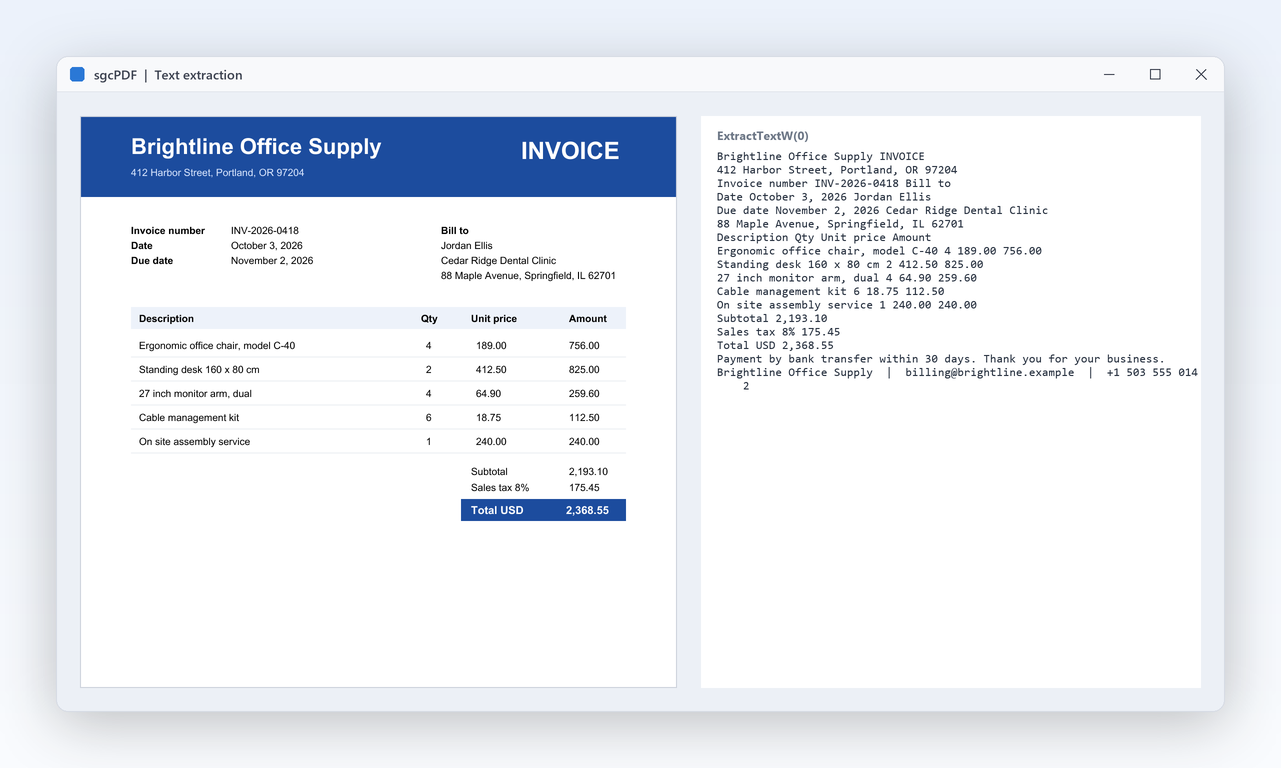Click the Qty column header
1281x768 pixels.
pos(429,319)
